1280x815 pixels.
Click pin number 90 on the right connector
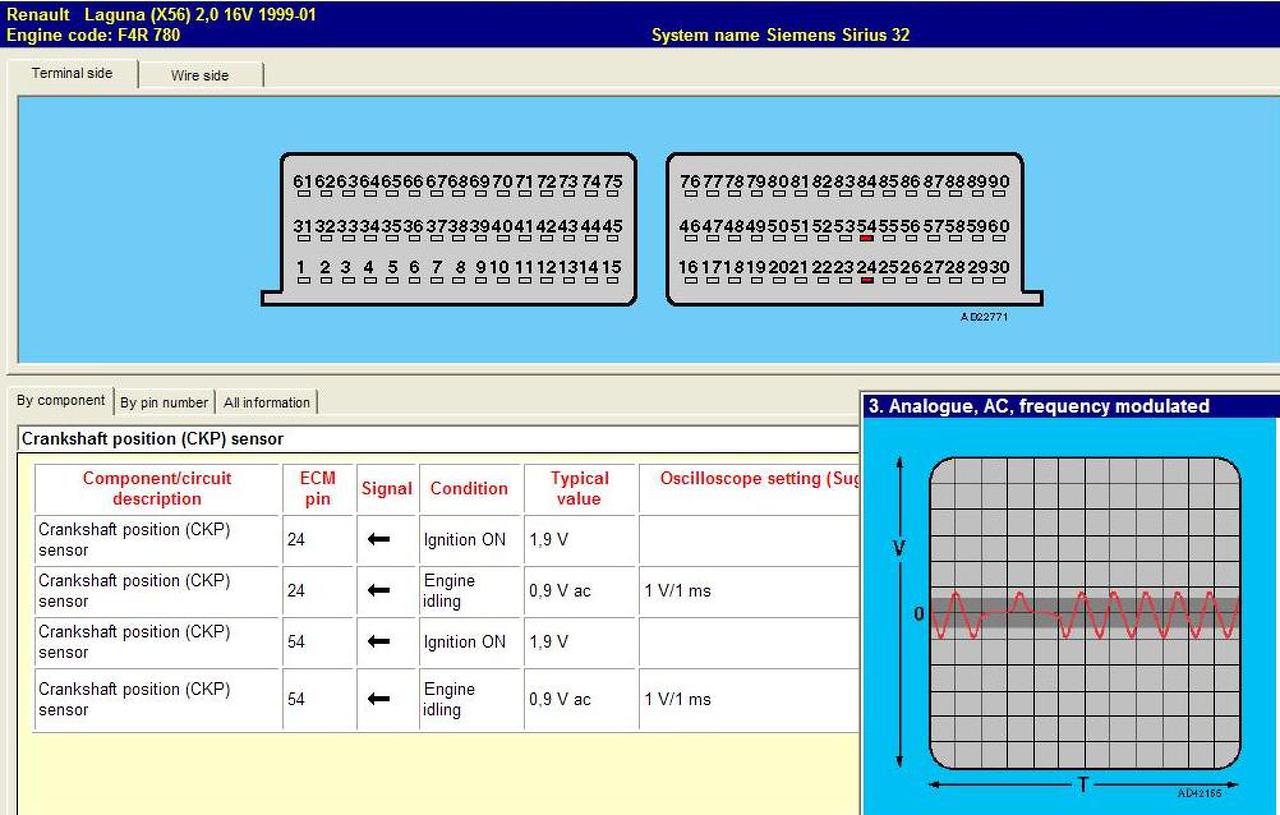coord(999,181)
